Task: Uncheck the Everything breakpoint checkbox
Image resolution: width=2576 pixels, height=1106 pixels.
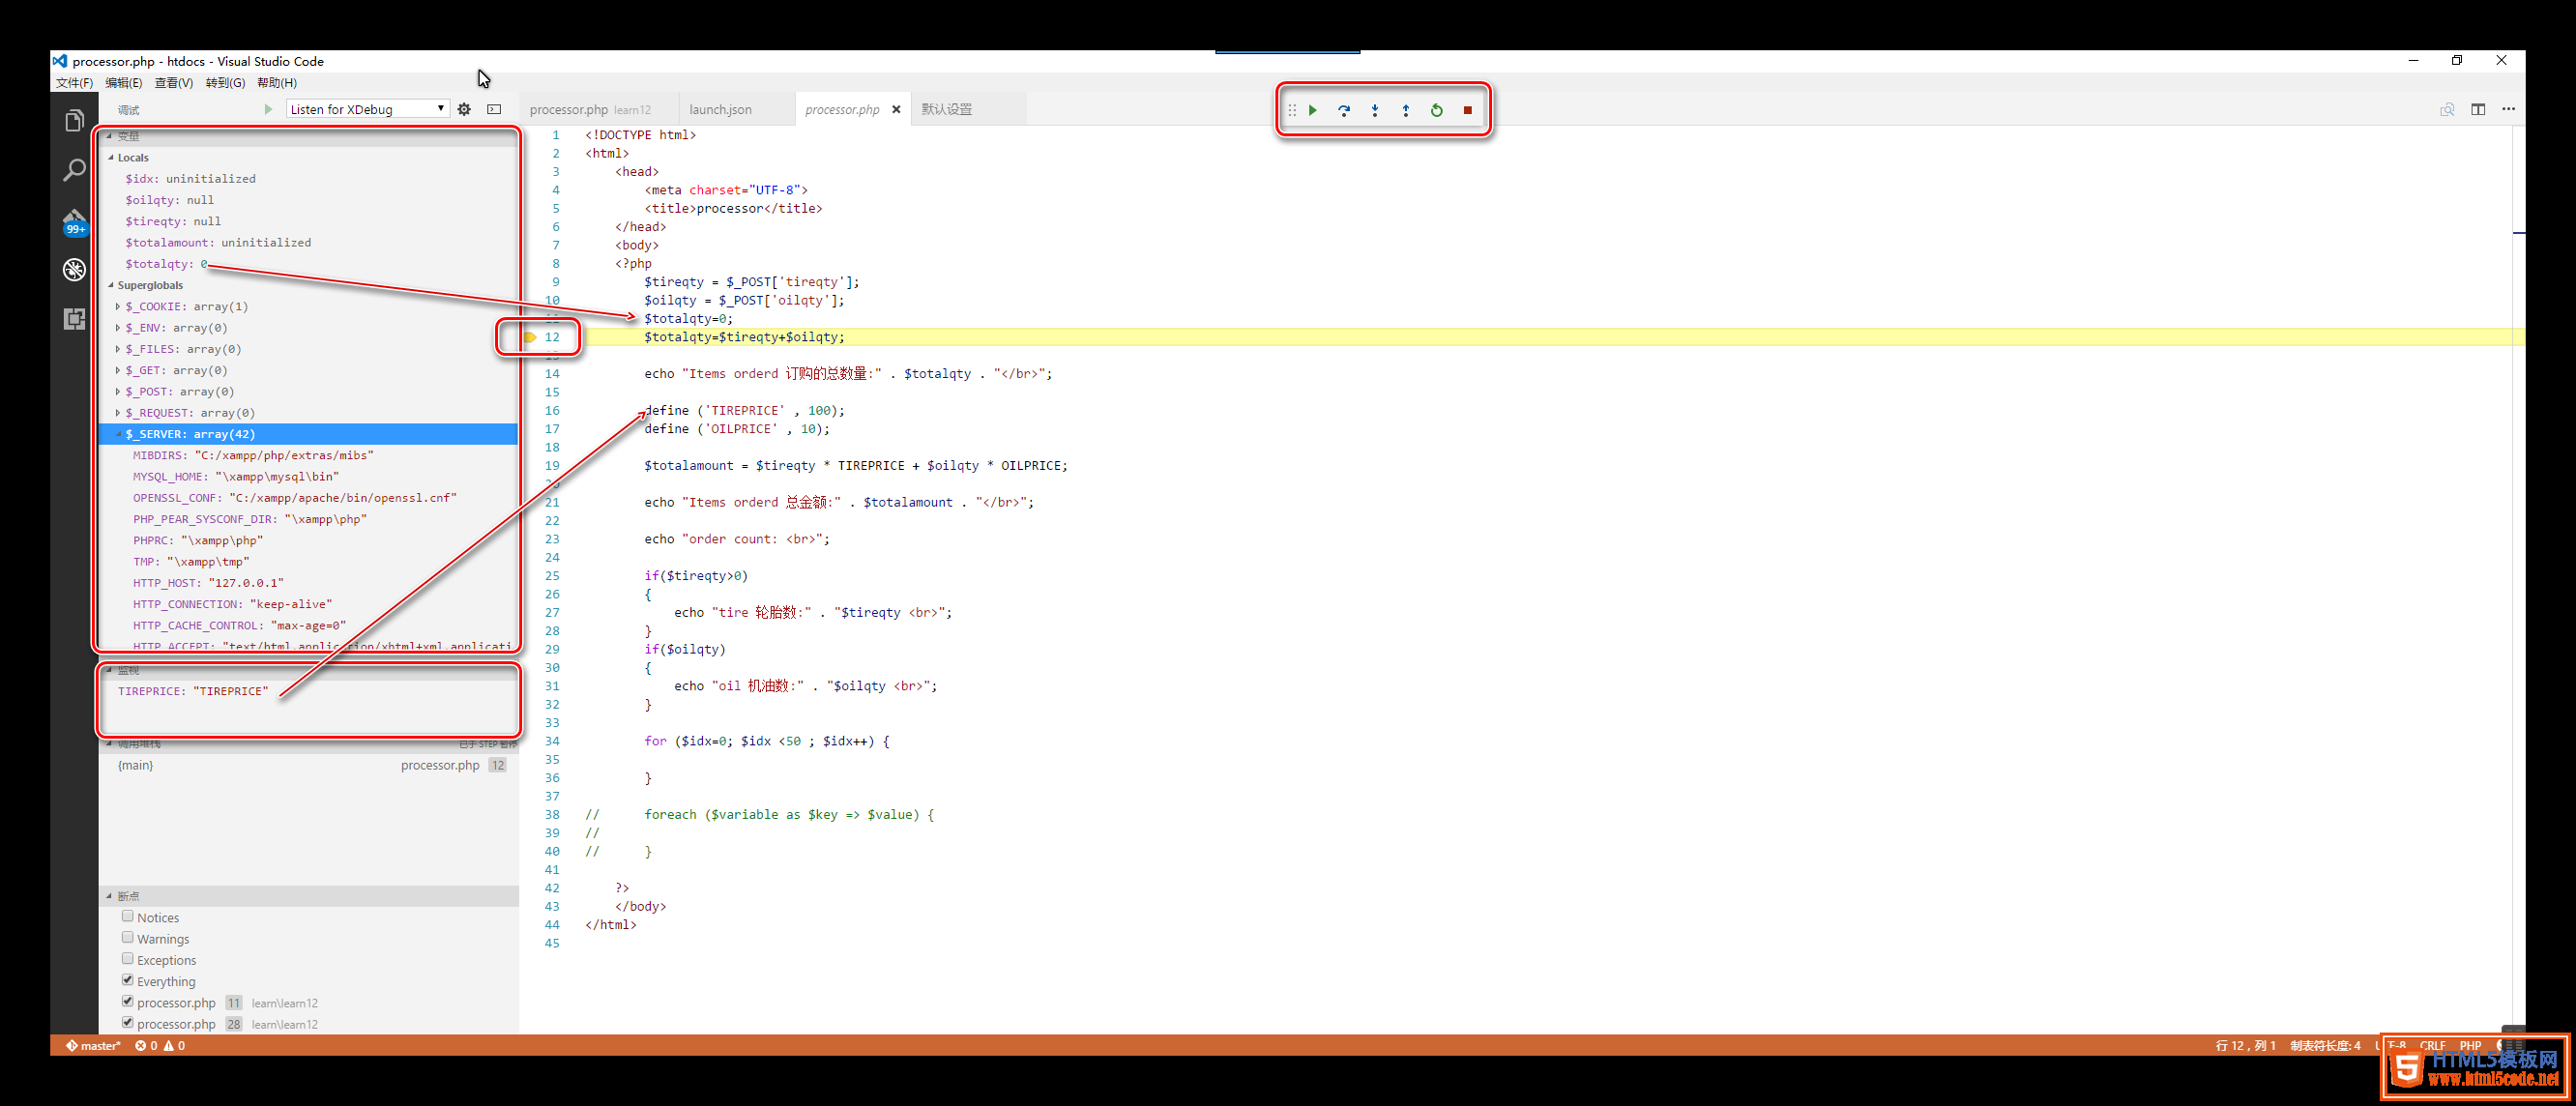Action: point(128,980)
